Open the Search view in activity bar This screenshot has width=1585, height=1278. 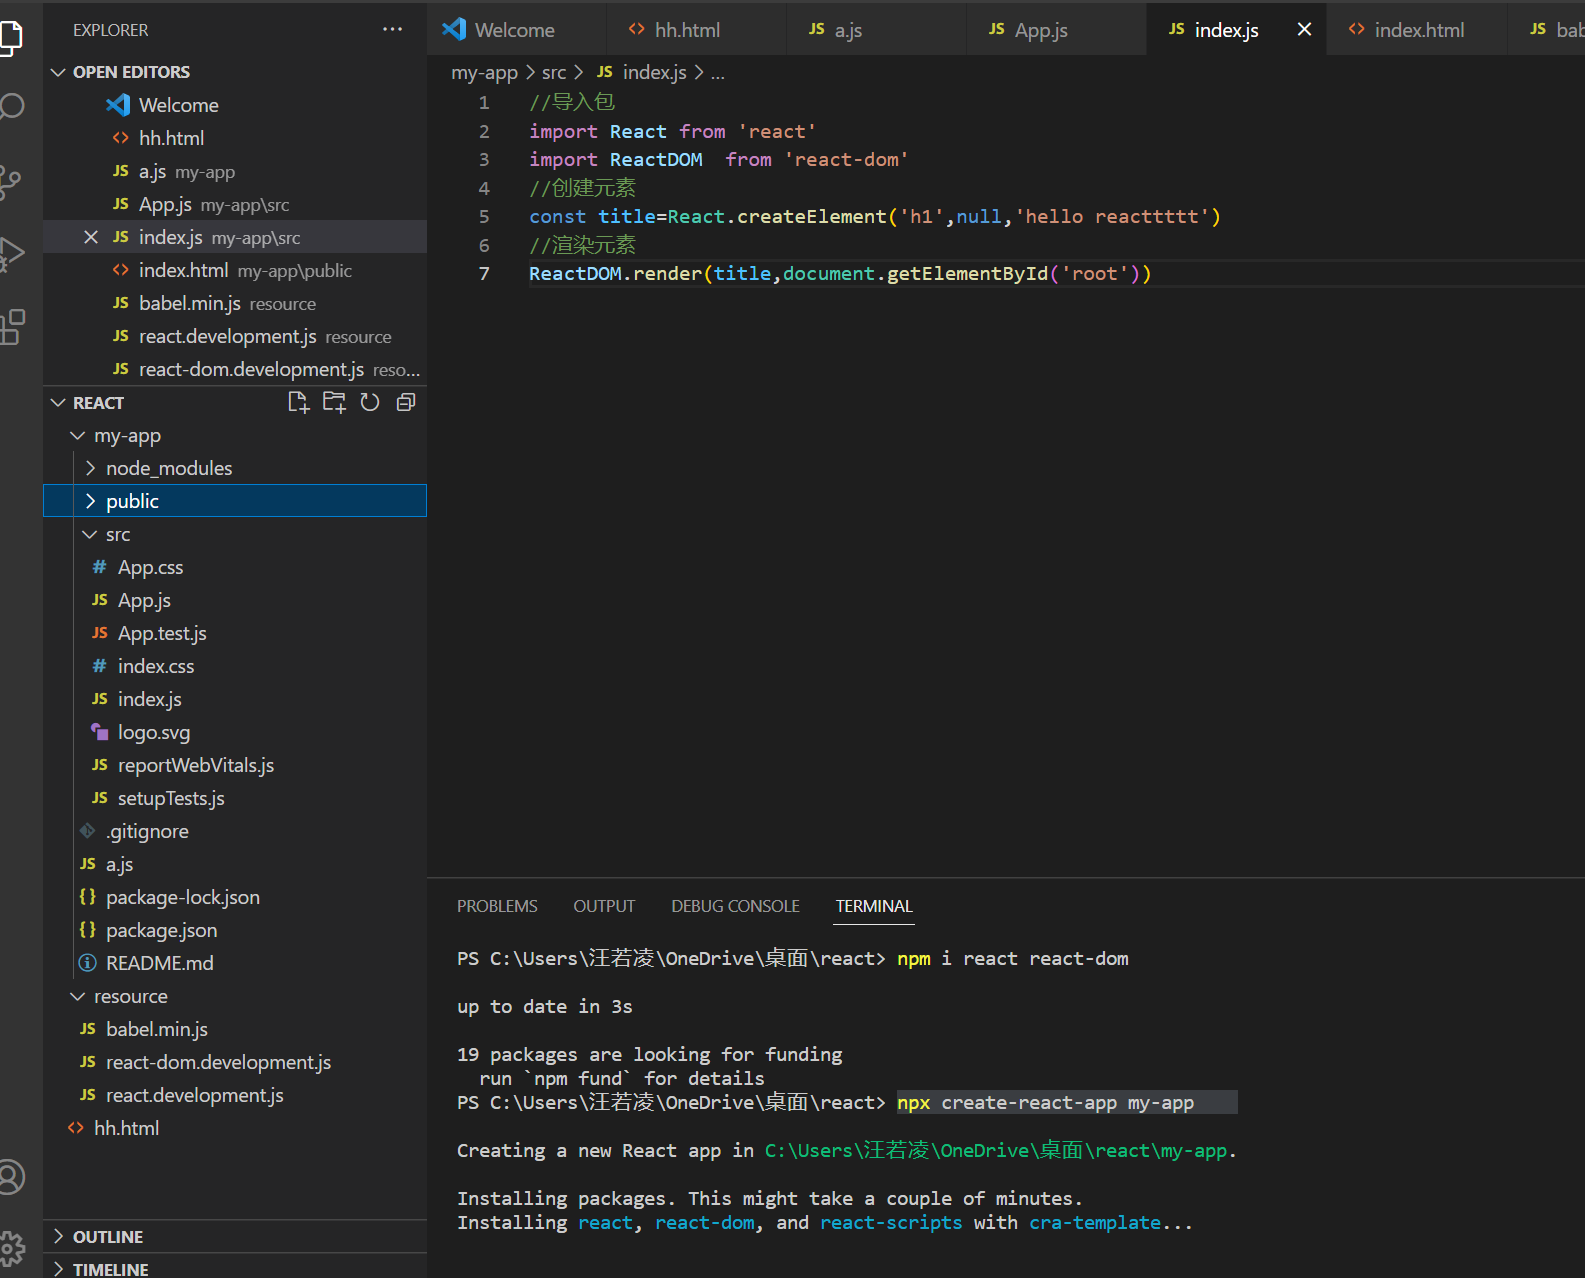point(12,107)
